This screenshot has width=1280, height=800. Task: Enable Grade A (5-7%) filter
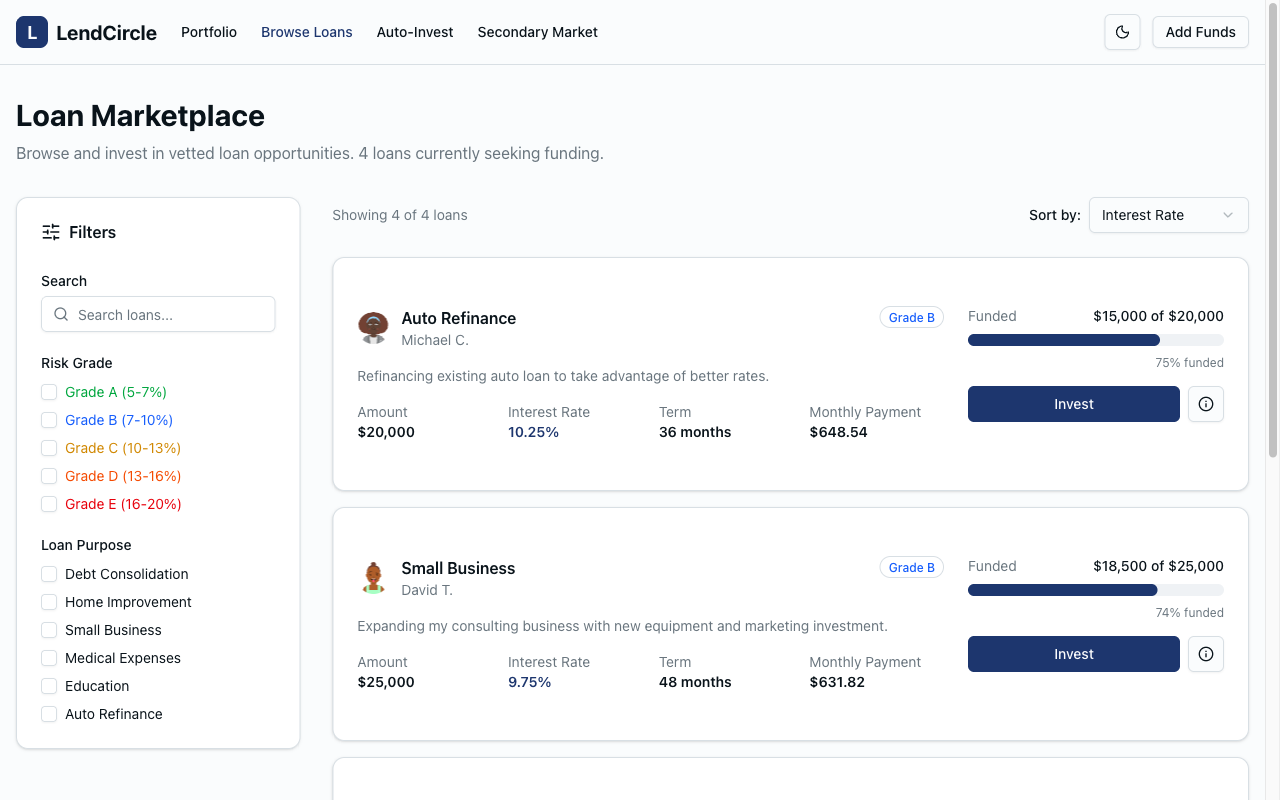(x=49, y=392)
